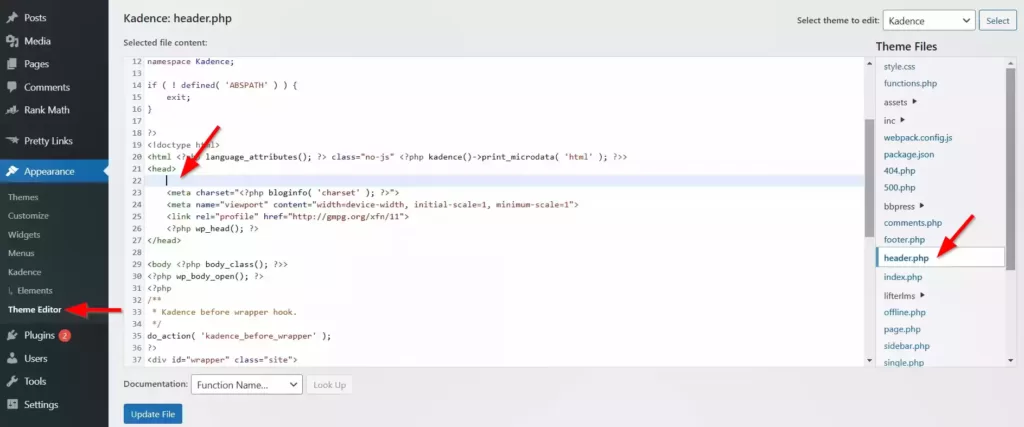Click the Users person icon
The height and width of the screenshot is (427, 1024).
[12, 358]
